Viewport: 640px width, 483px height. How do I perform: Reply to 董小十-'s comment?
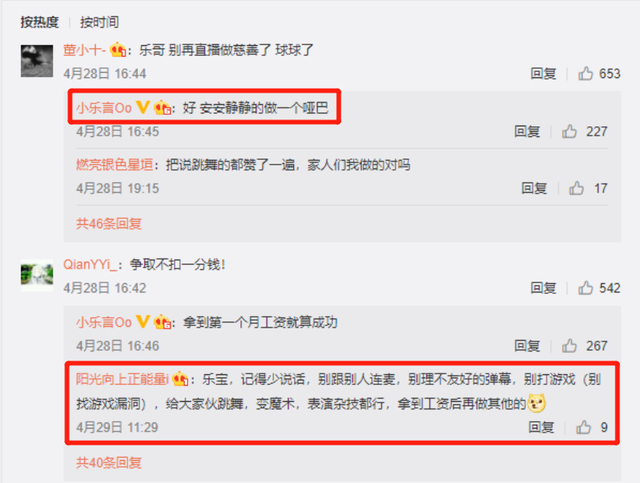pos(543,73)
